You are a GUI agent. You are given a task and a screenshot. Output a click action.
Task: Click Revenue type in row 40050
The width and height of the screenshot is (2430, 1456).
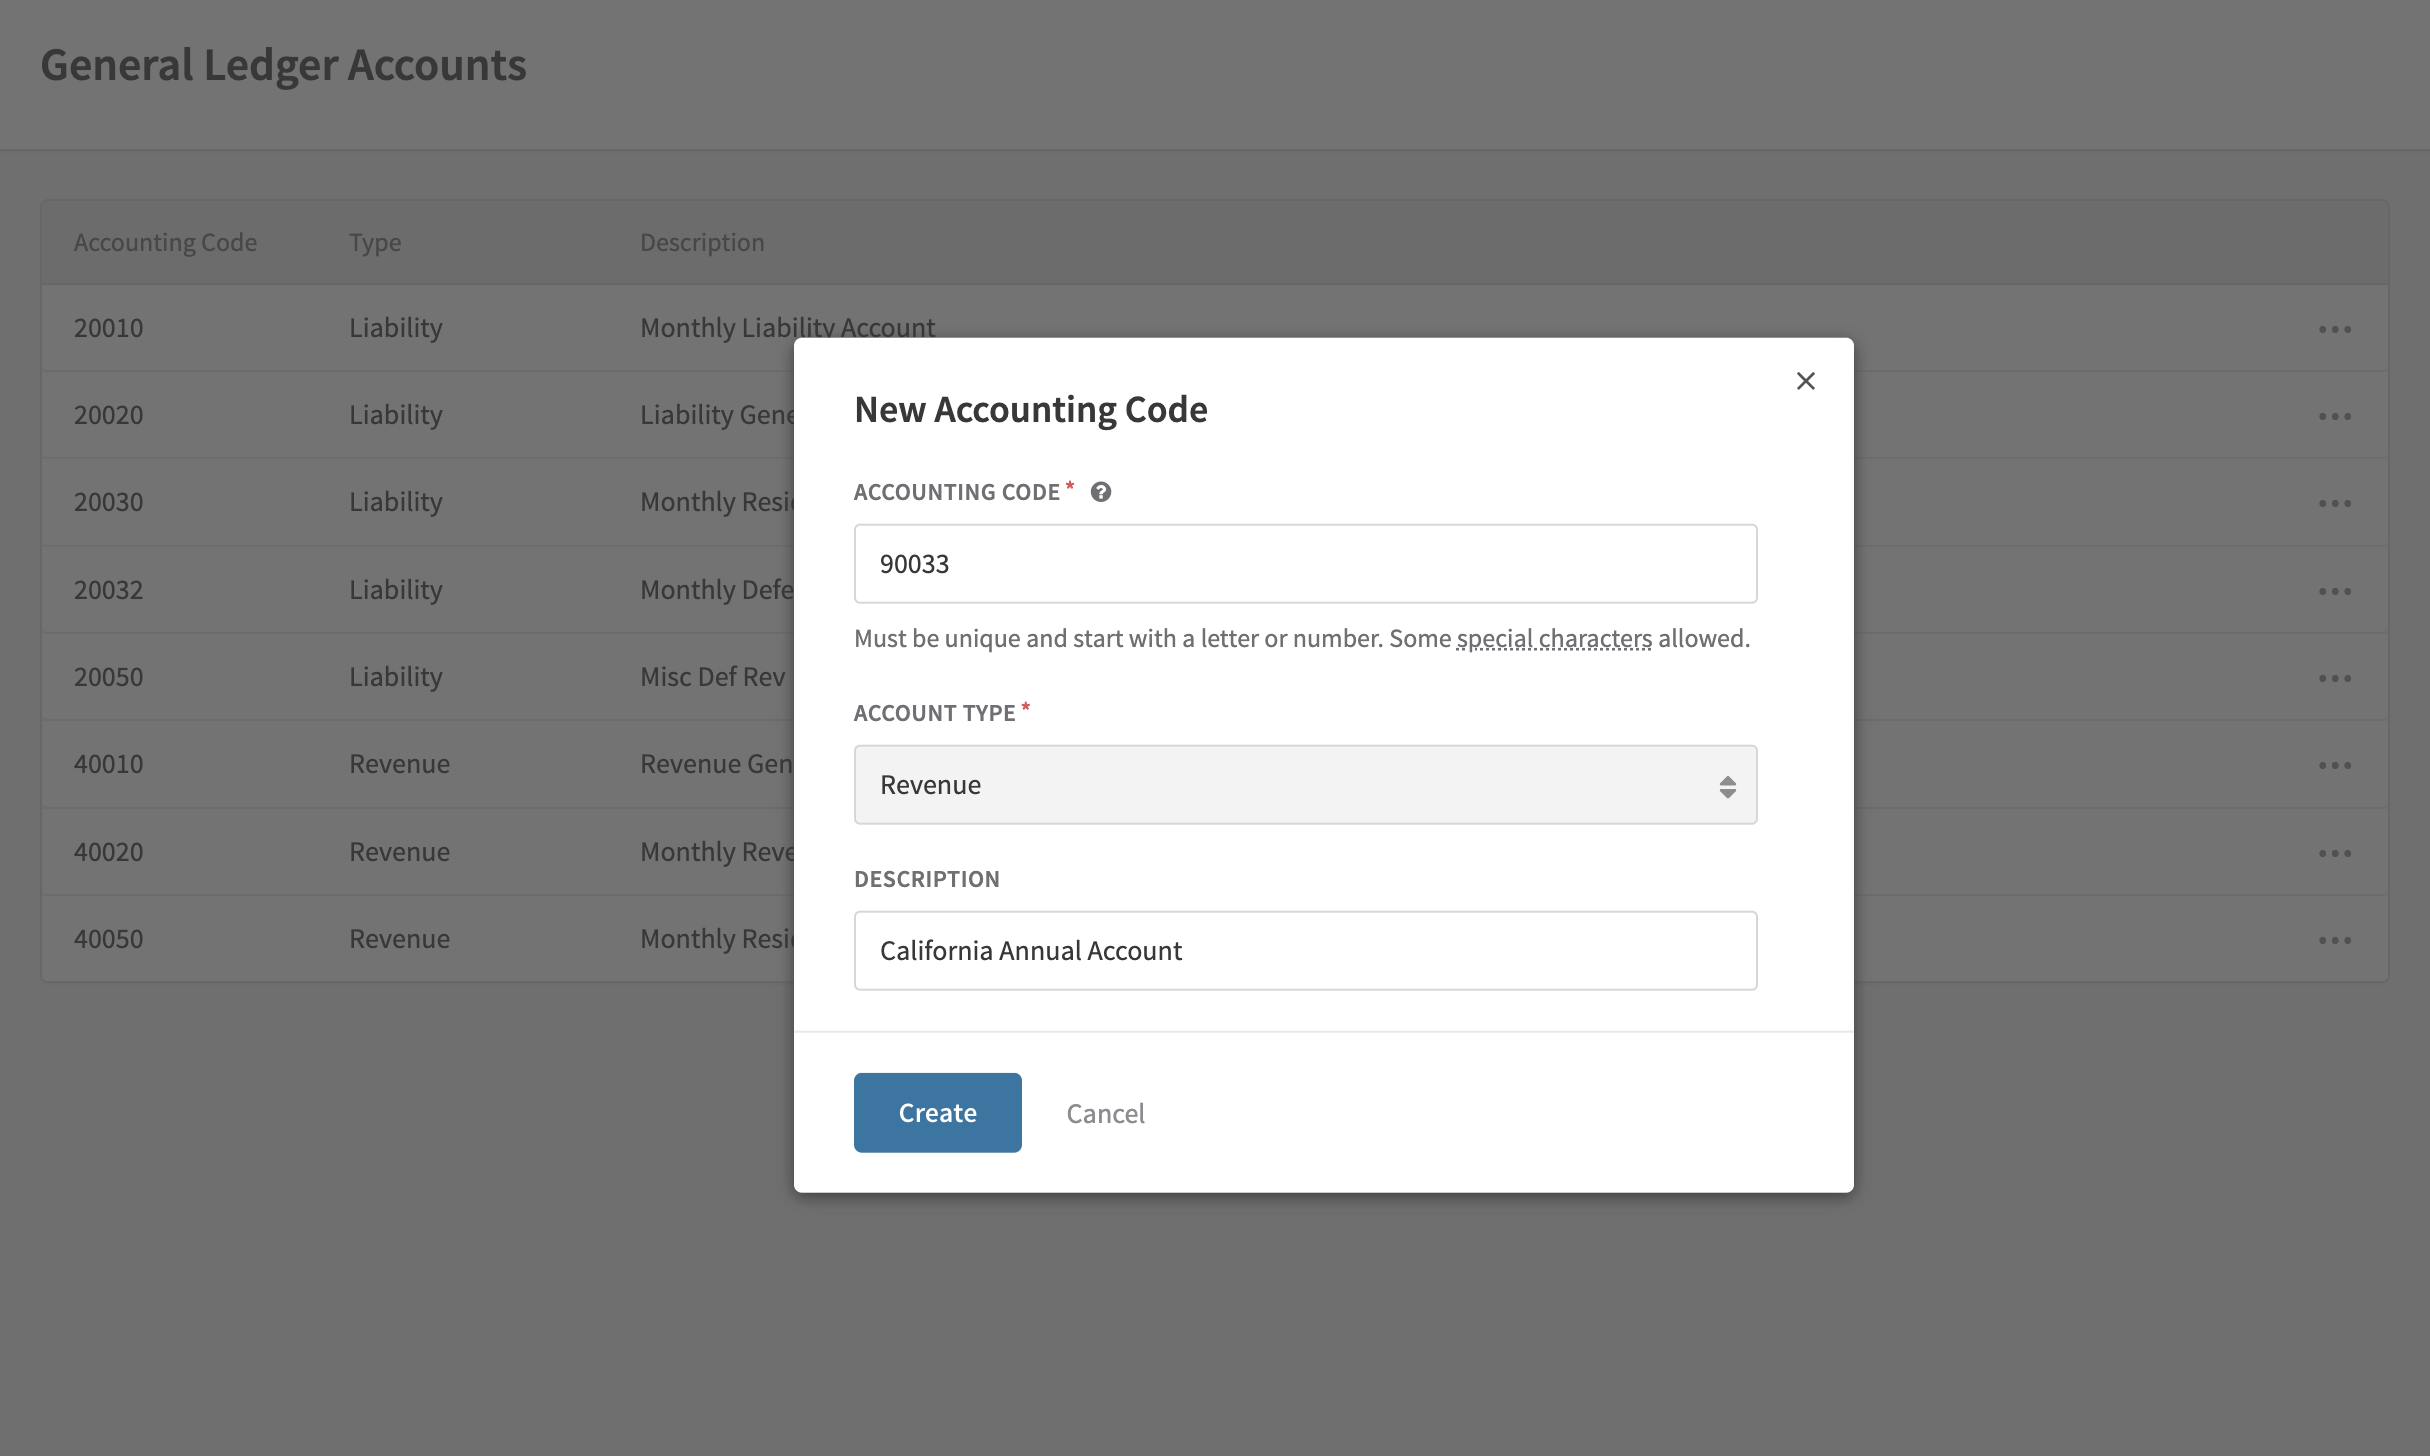point(399,939)
